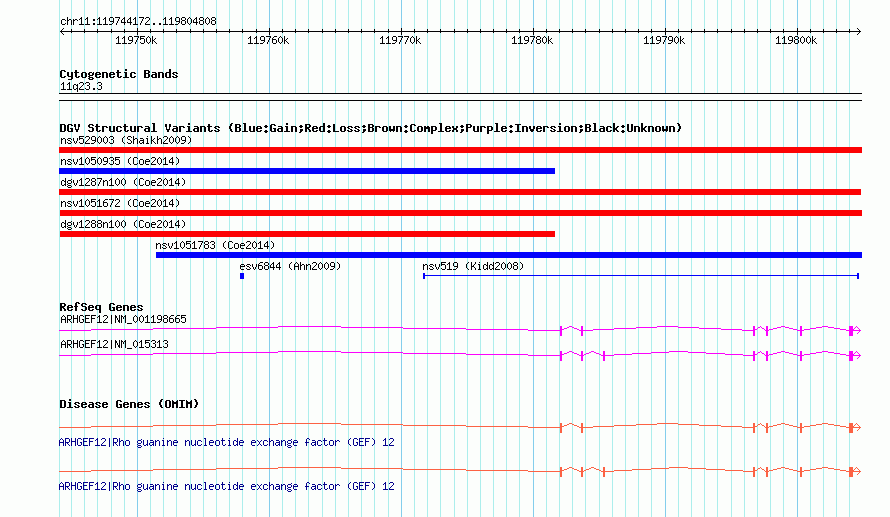
Task: Open the nsv1051783 (Coe2014) blue gain bar
Action: point(509,255)
